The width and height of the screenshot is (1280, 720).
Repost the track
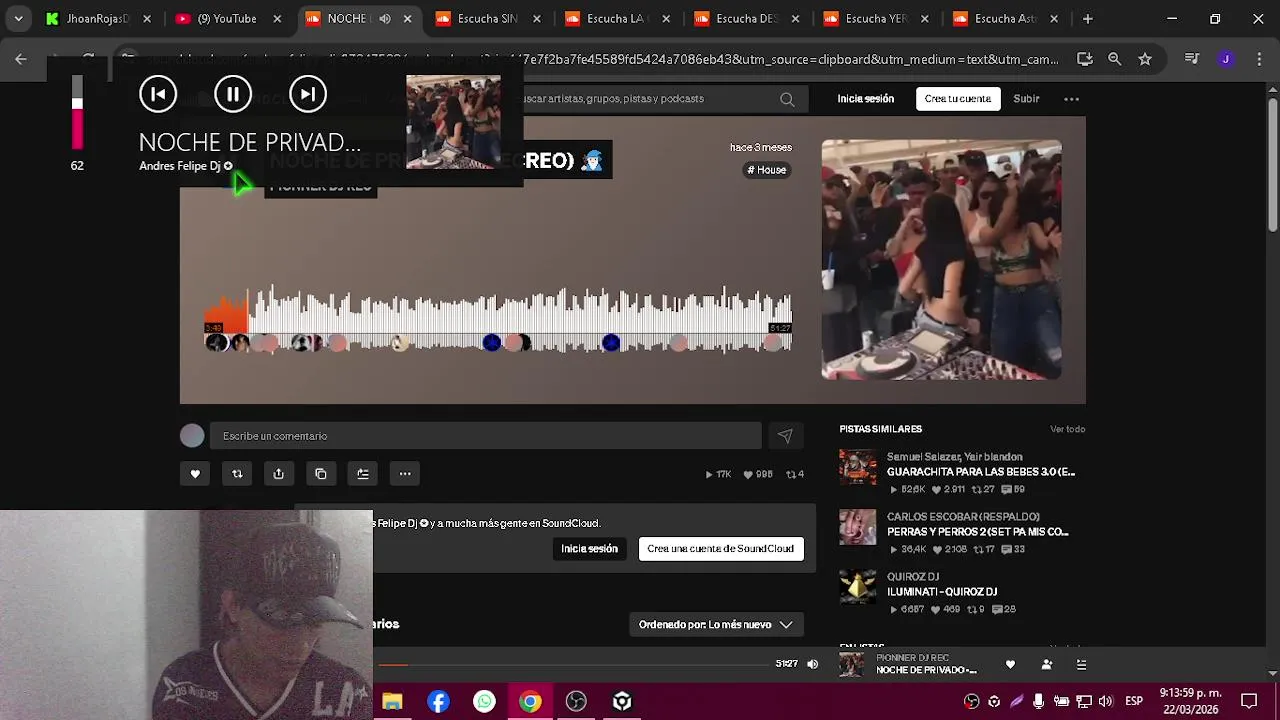237,474
